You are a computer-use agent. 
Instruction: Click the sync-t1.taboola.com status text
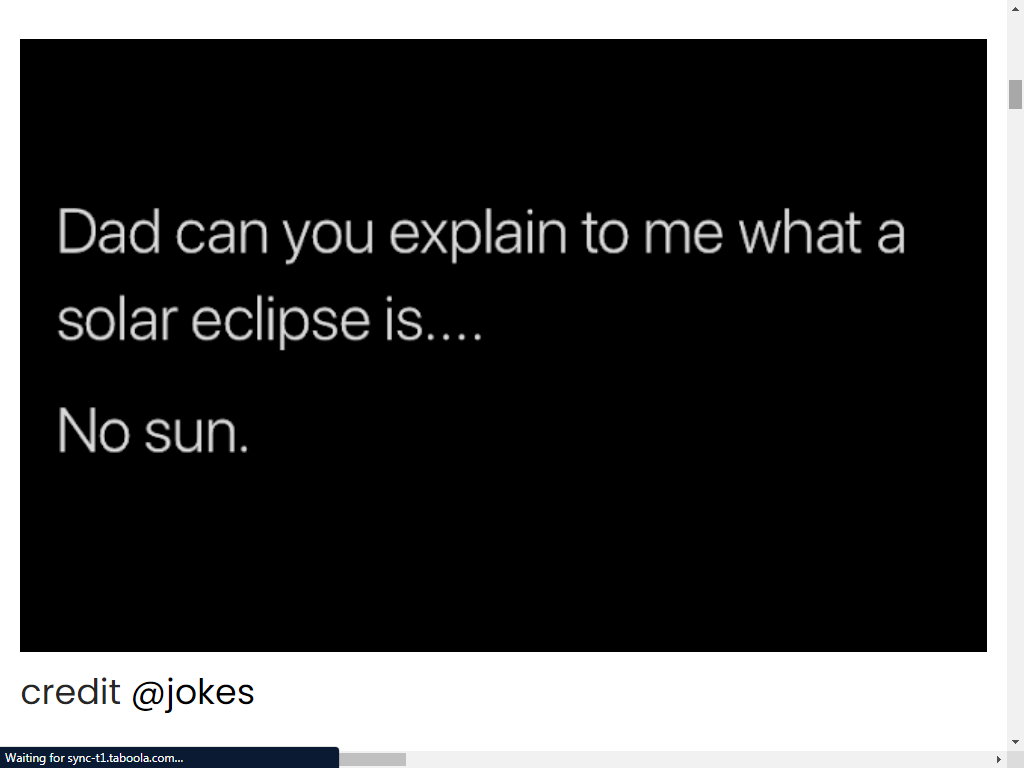coord(120,757)
